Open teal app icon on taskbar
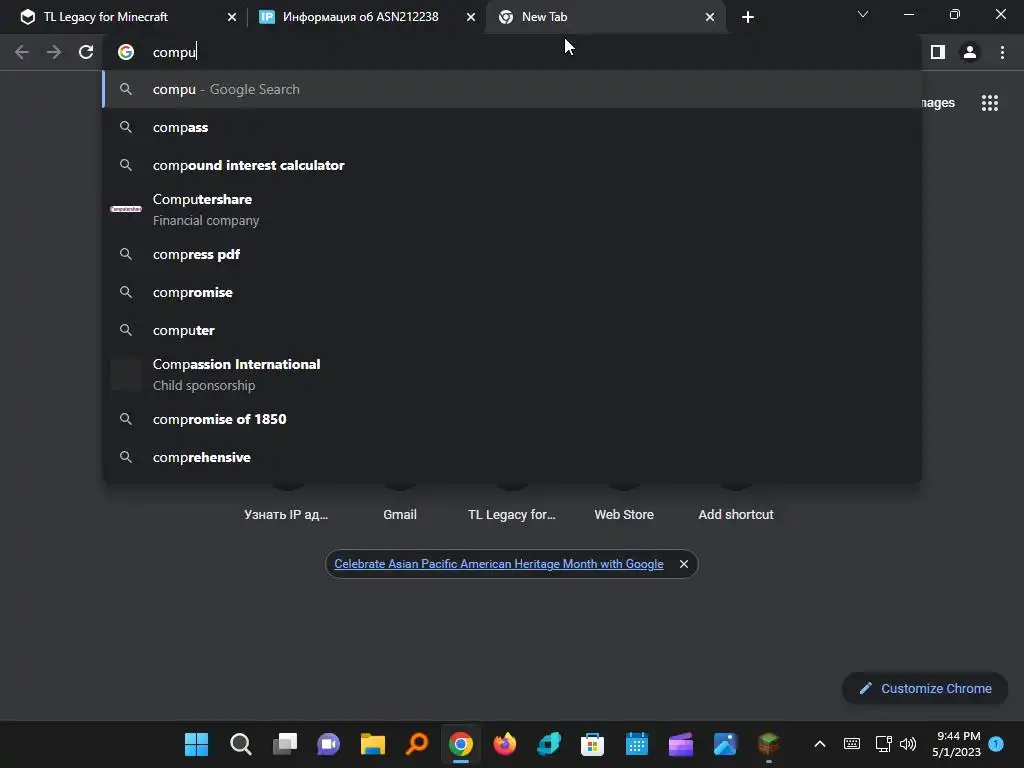Screen dimensions: 1024x768 click(549, 744)
